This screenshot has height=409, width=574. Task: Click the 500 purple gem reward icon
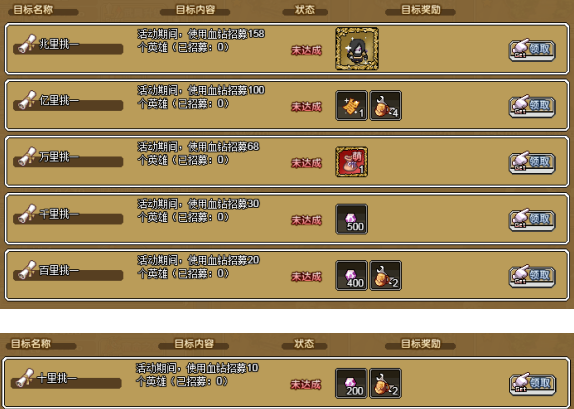tap(351, 219)
